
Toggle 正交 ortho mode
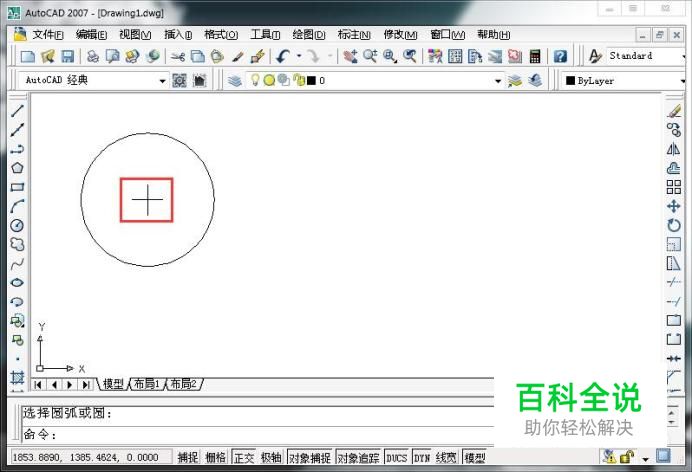coord(244,457)
